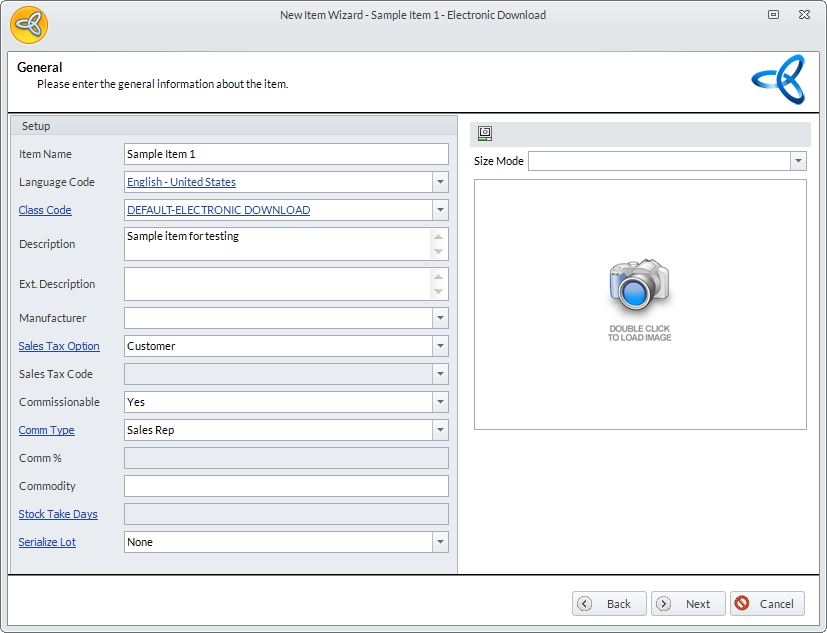Open the Language Code dropdown
Viewport: 827px width, 633px height.
coord(440,182)
